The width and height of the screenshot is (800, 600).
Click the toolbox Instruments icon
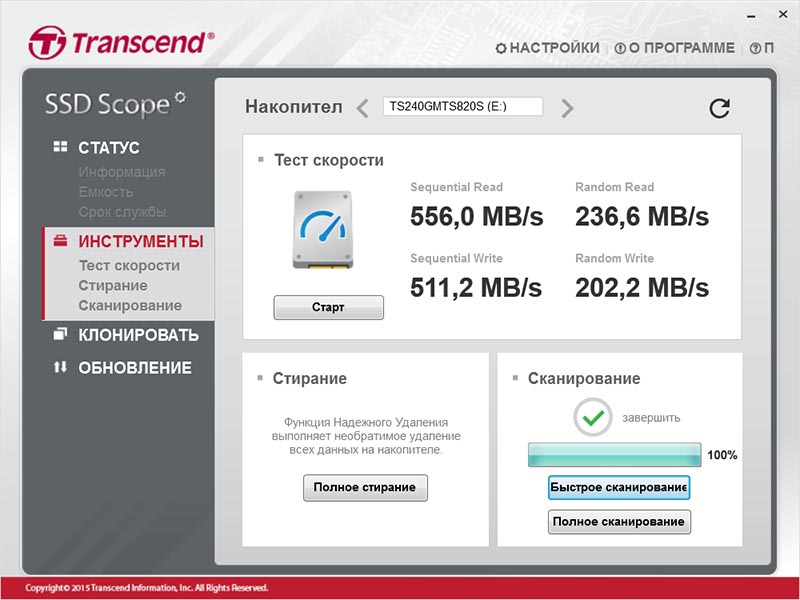(60, 241)
